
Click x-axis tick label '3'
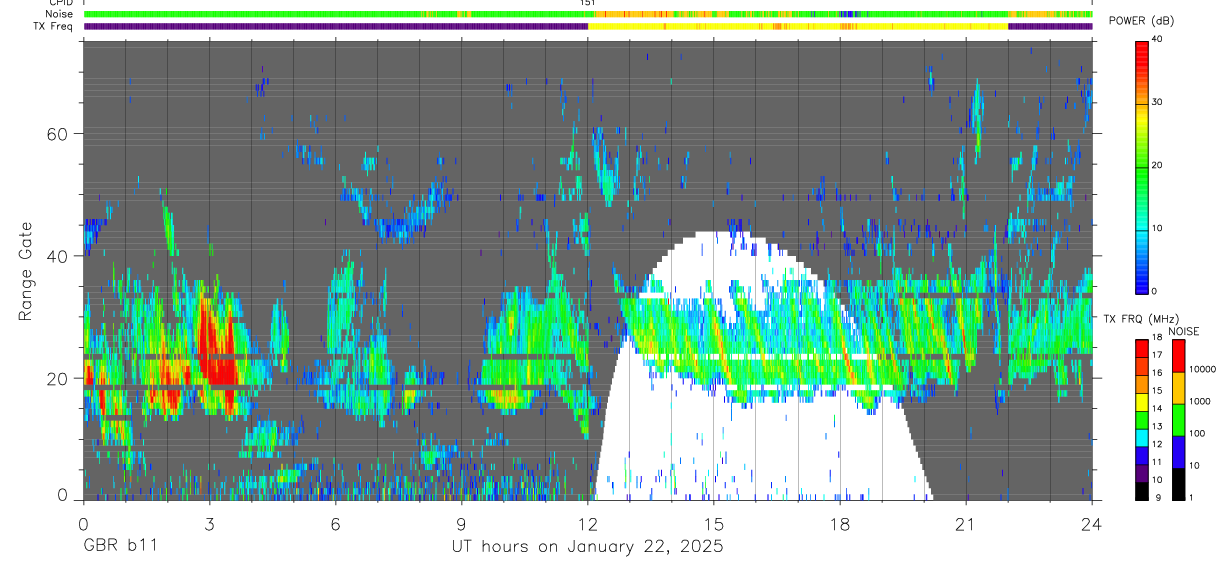(209, 523)
